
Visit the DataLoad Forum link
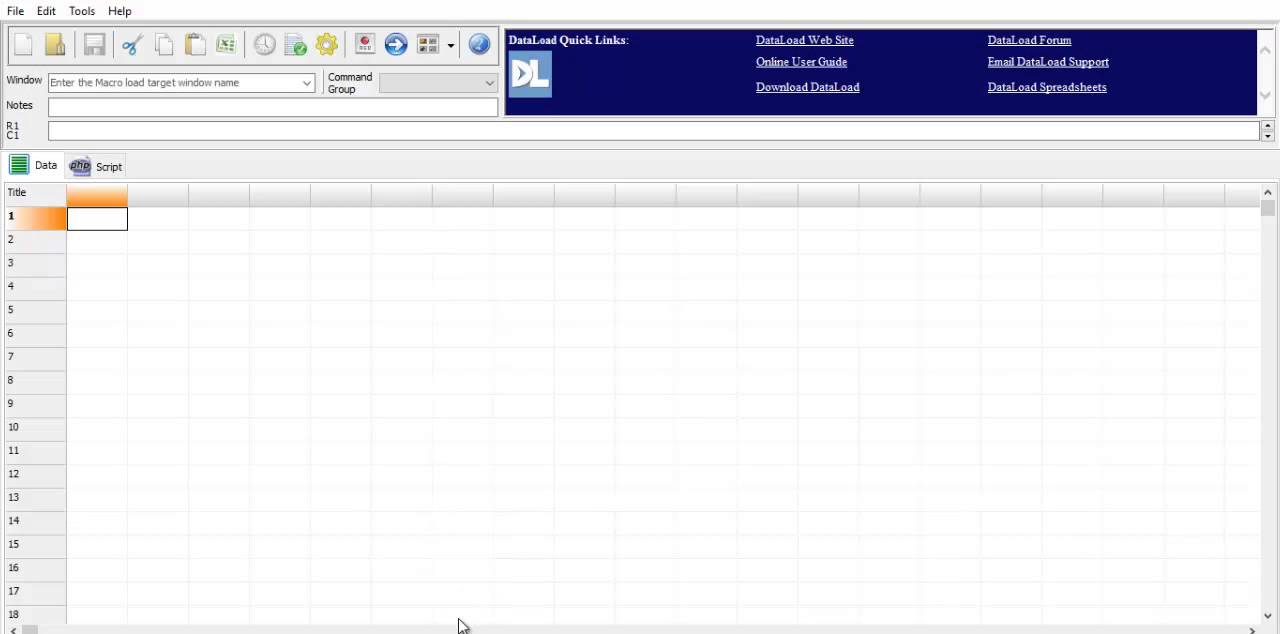coord(1029,40)
